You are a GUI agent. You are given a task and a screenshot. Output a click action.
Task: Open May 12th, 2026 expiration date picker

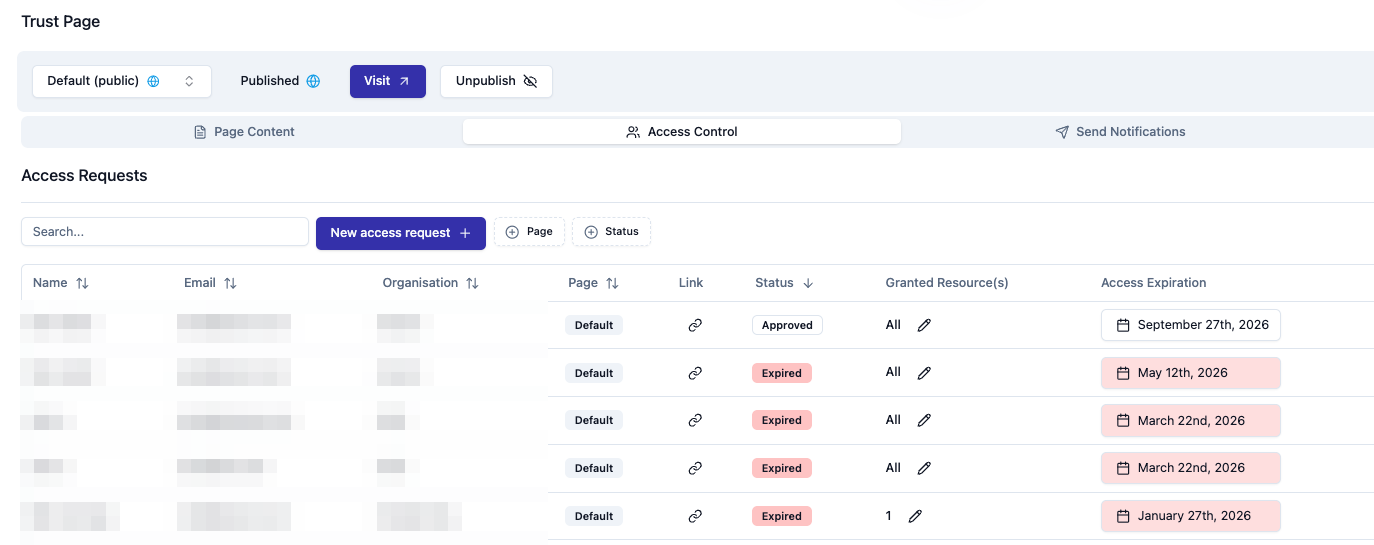pyautogui.click(x=1191, y=373)
